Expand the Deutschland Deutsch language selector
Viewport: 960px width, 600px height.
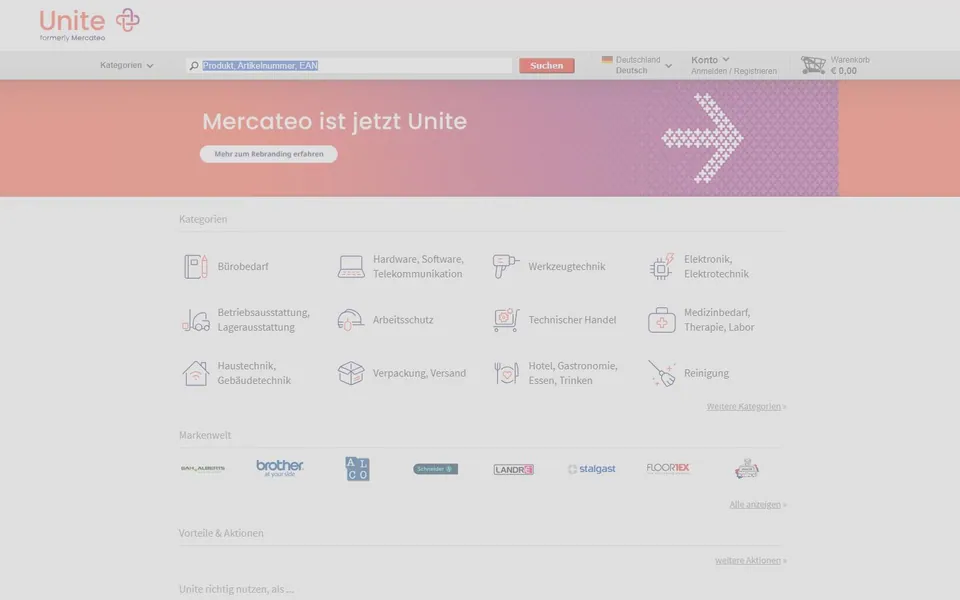(x=637, y=65)
